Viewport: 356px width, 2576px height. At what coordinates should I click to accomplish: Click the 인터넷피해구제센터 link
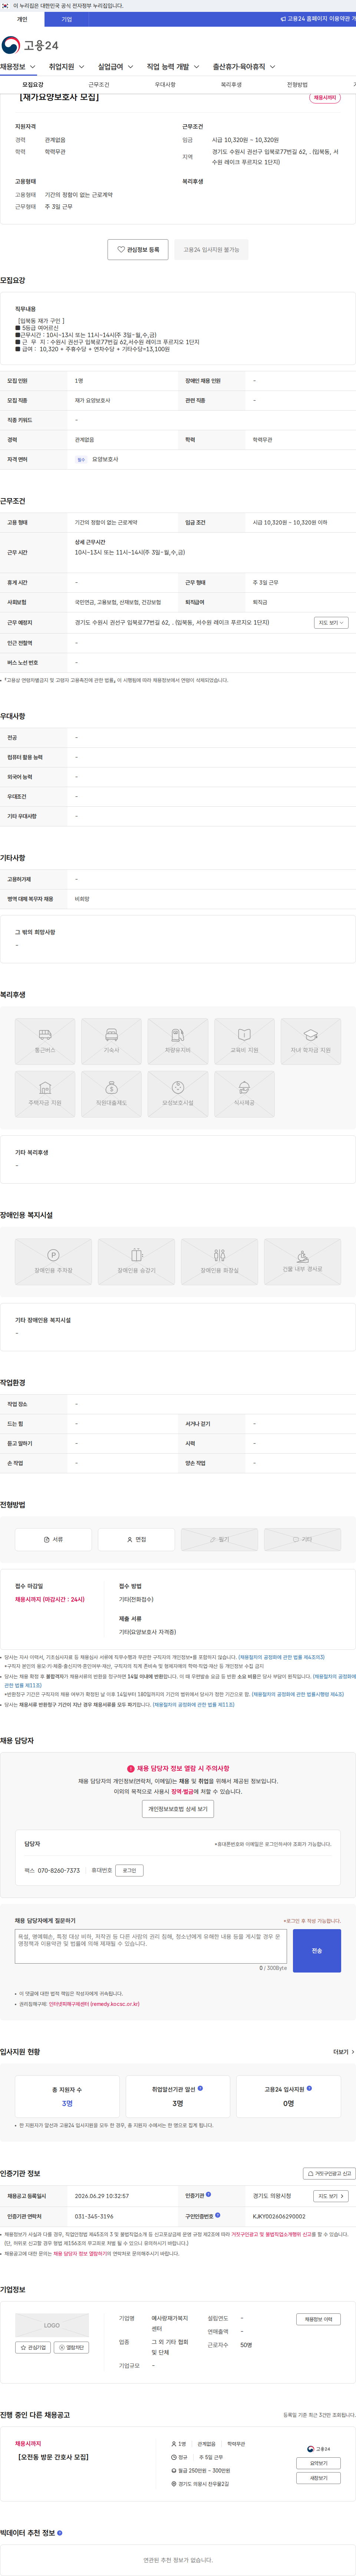click(94, 2004)
